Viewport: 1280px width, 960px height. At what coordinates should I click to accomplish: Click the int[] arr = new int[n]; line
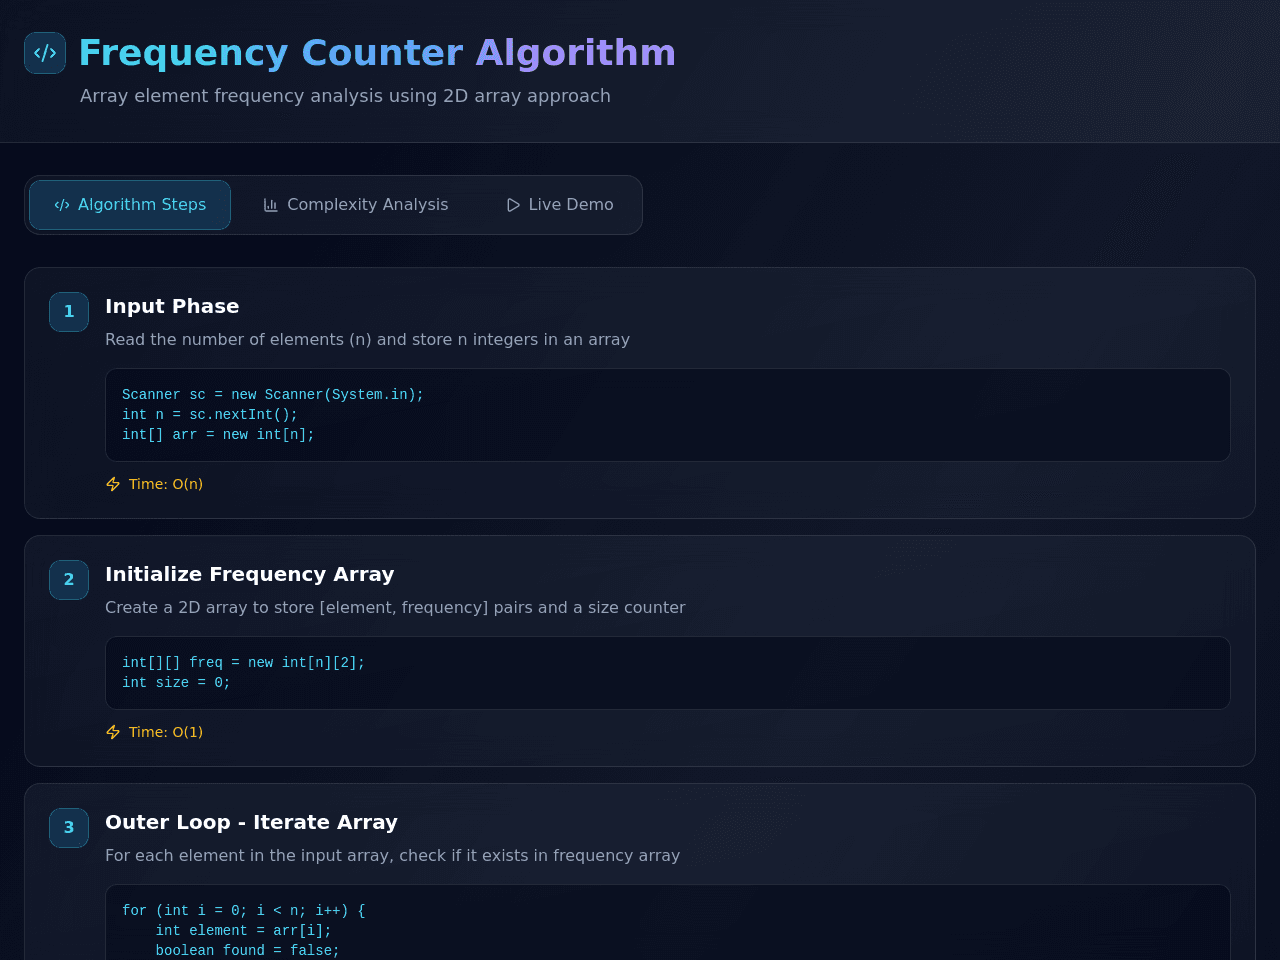click(x=218, y=435)
